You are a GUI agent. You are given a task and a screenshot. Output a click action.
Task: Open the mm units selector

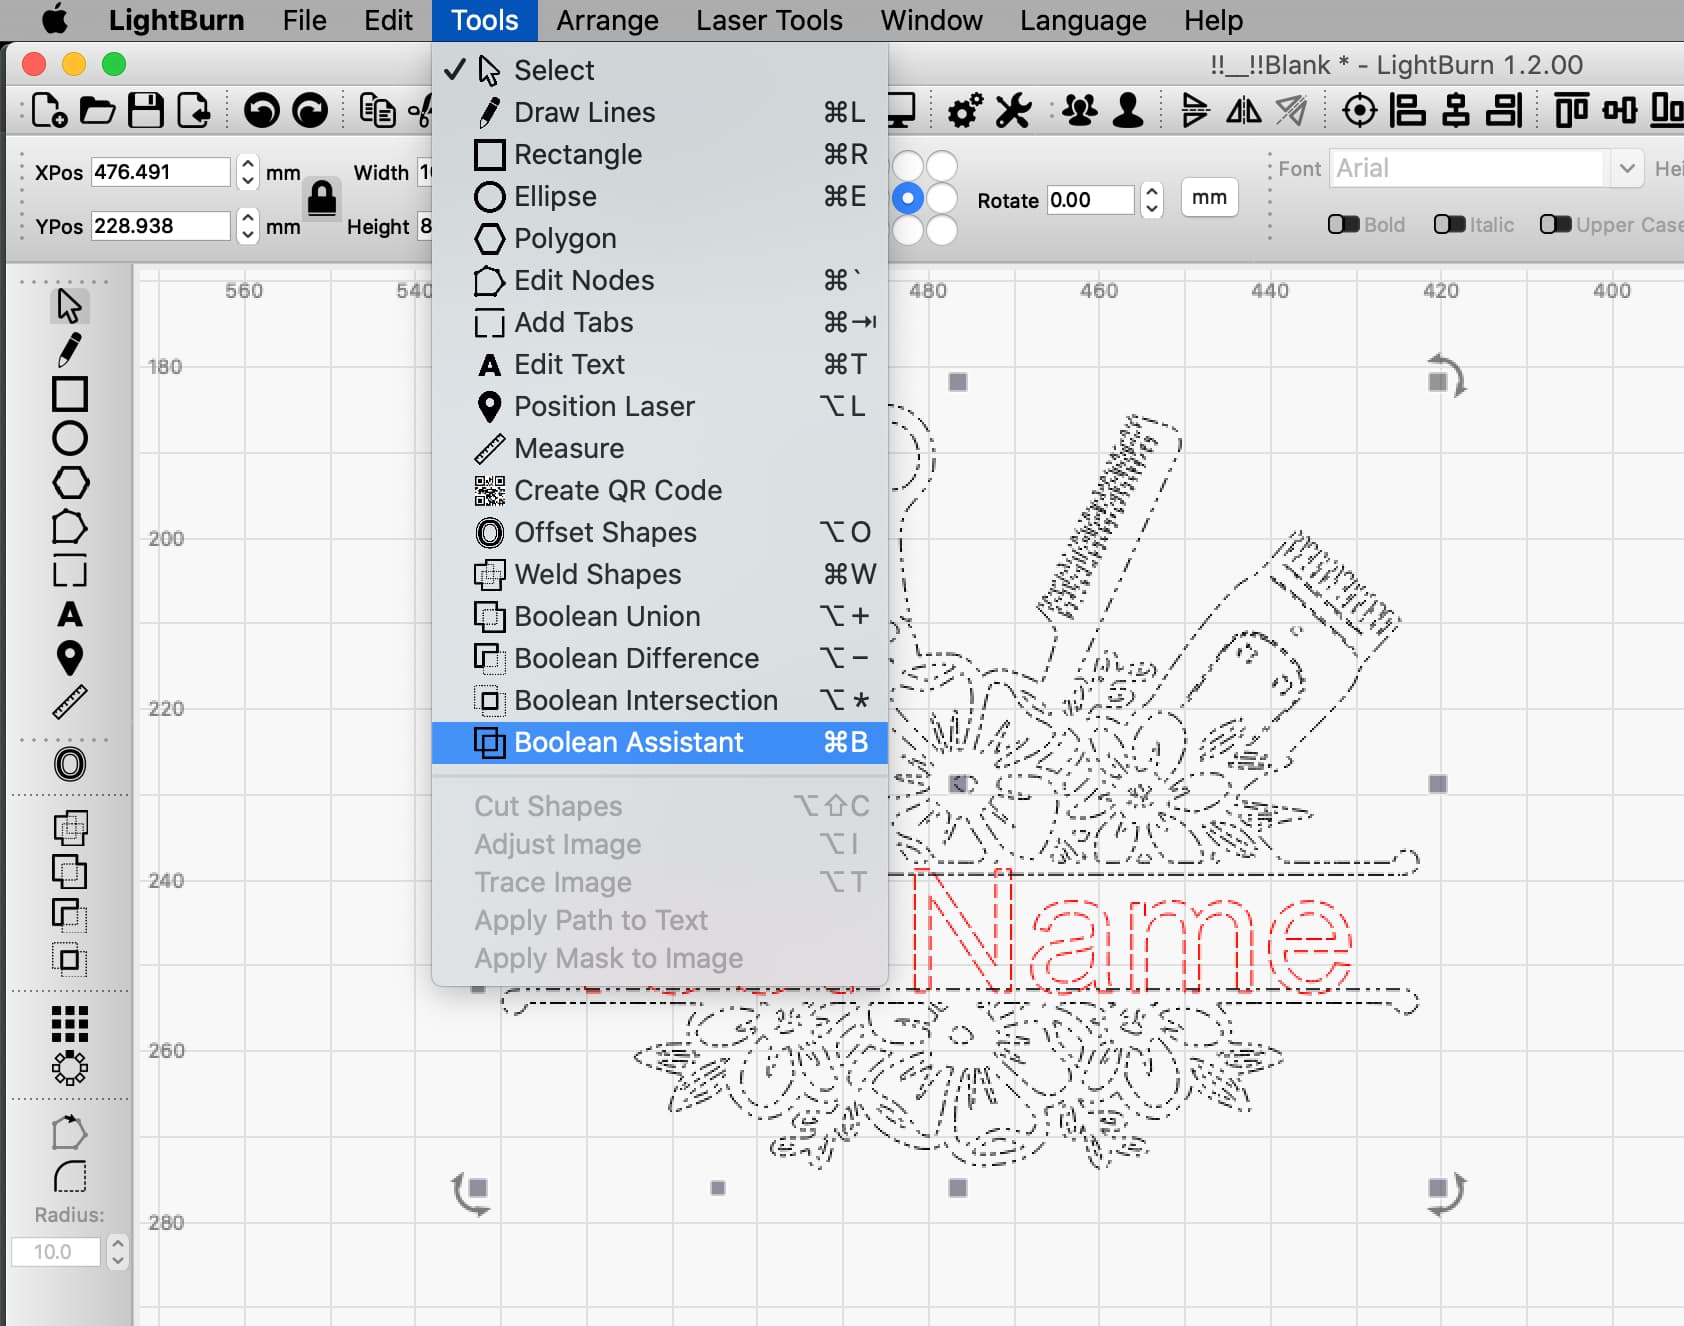(x=1208, y=198)
